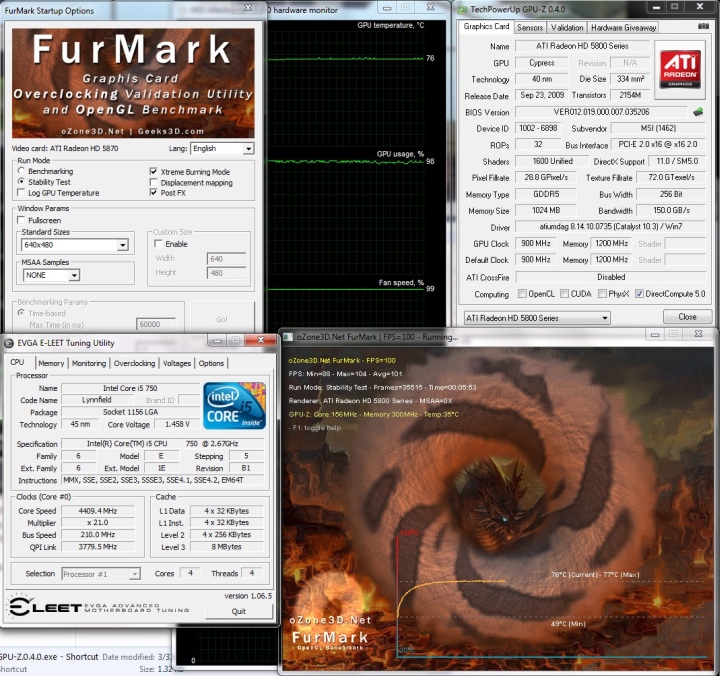Viewport: 720px width, 676px height.
Task: Toggle the Post FX checkbox
Action: point(153,192)
